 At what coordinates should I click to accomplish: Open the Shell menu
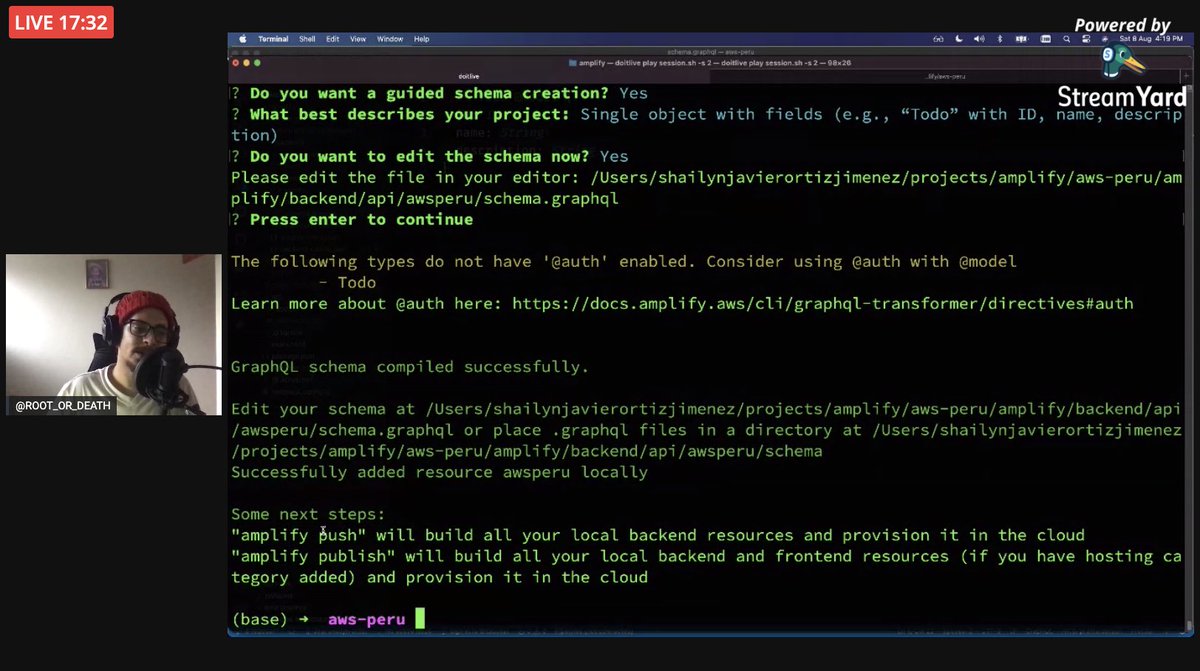click(307, 39)
